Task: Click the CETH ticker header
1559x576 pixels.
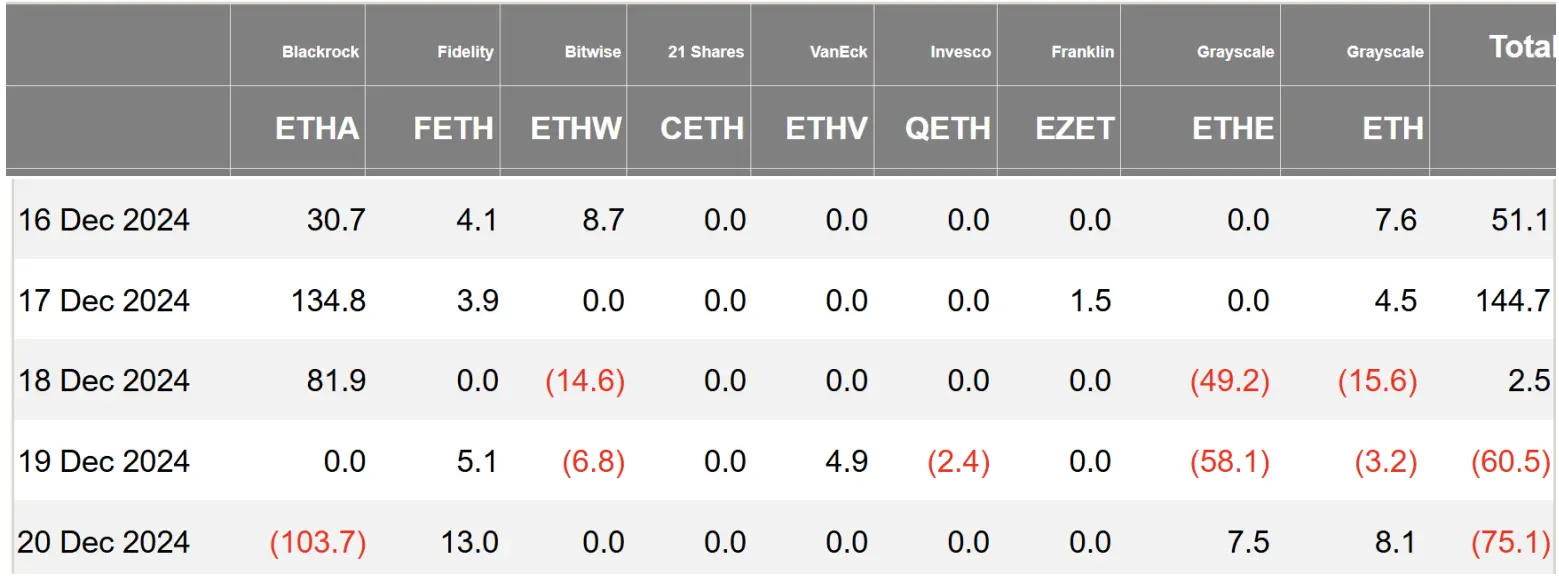Action: pos(702,128)
